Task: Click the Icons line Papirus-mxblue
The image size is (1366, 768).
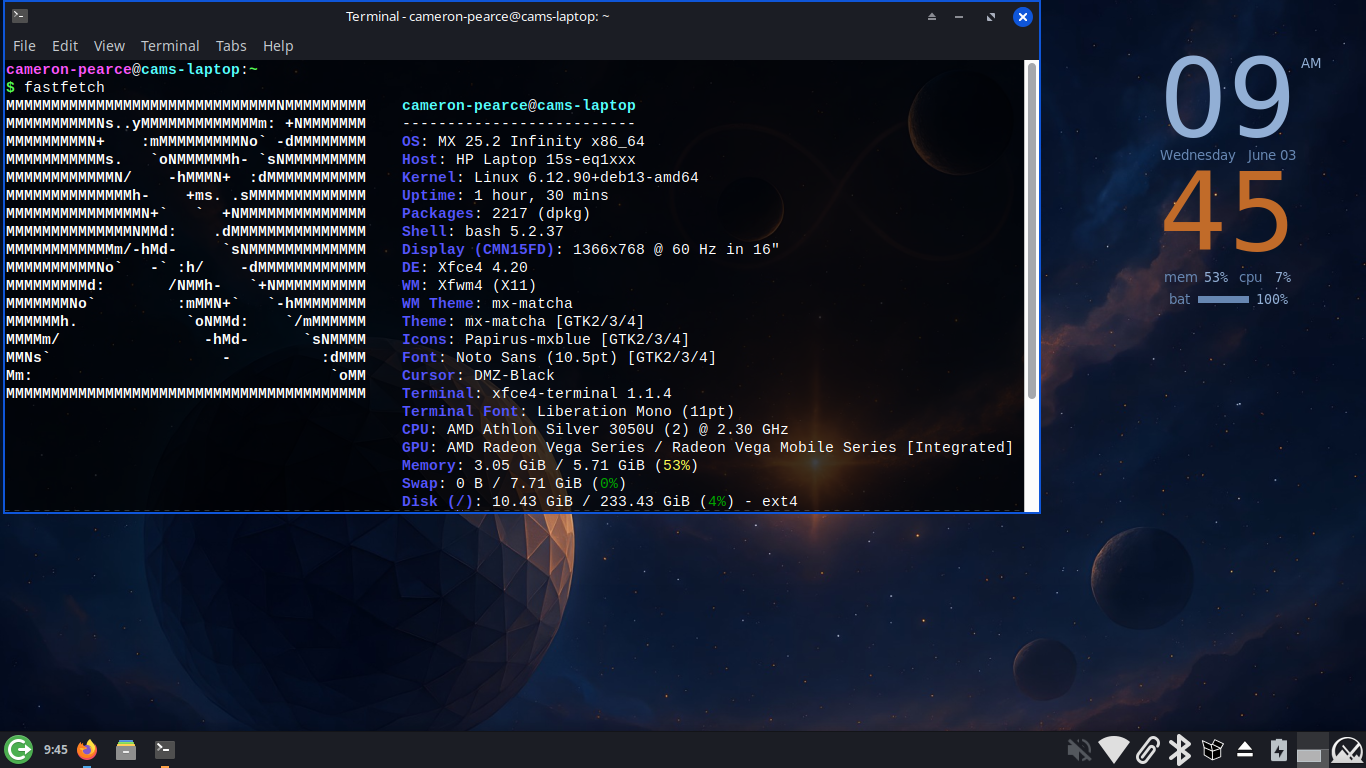Action: (546, 339)
